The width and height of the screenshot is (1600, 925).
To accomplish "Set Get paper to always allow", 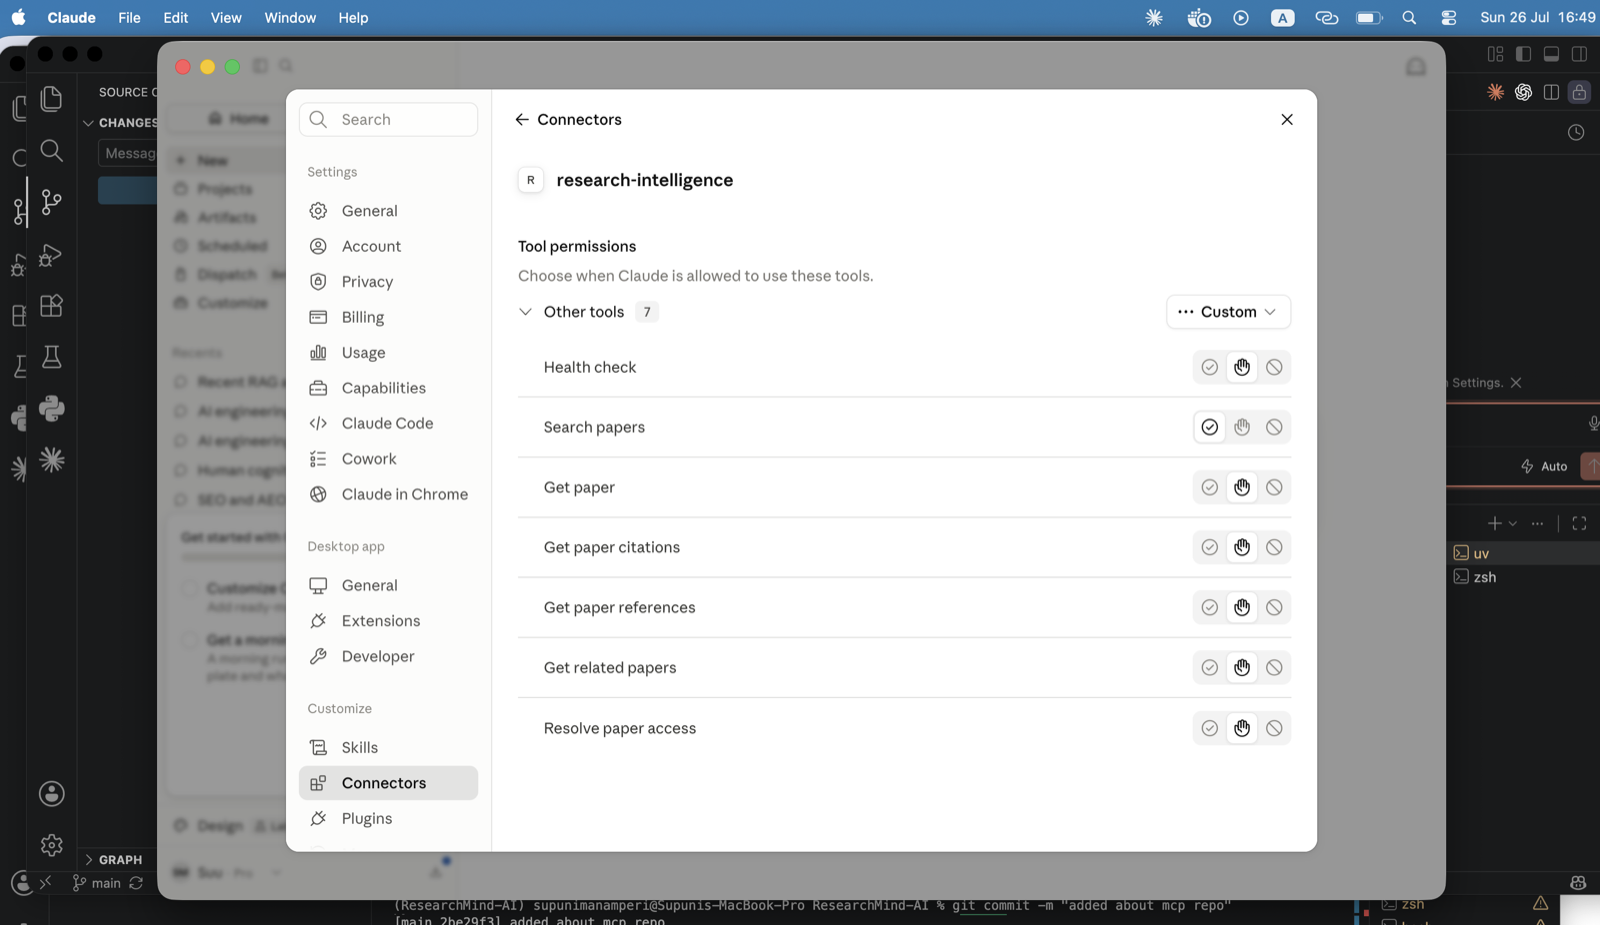I will point(1209,487).
